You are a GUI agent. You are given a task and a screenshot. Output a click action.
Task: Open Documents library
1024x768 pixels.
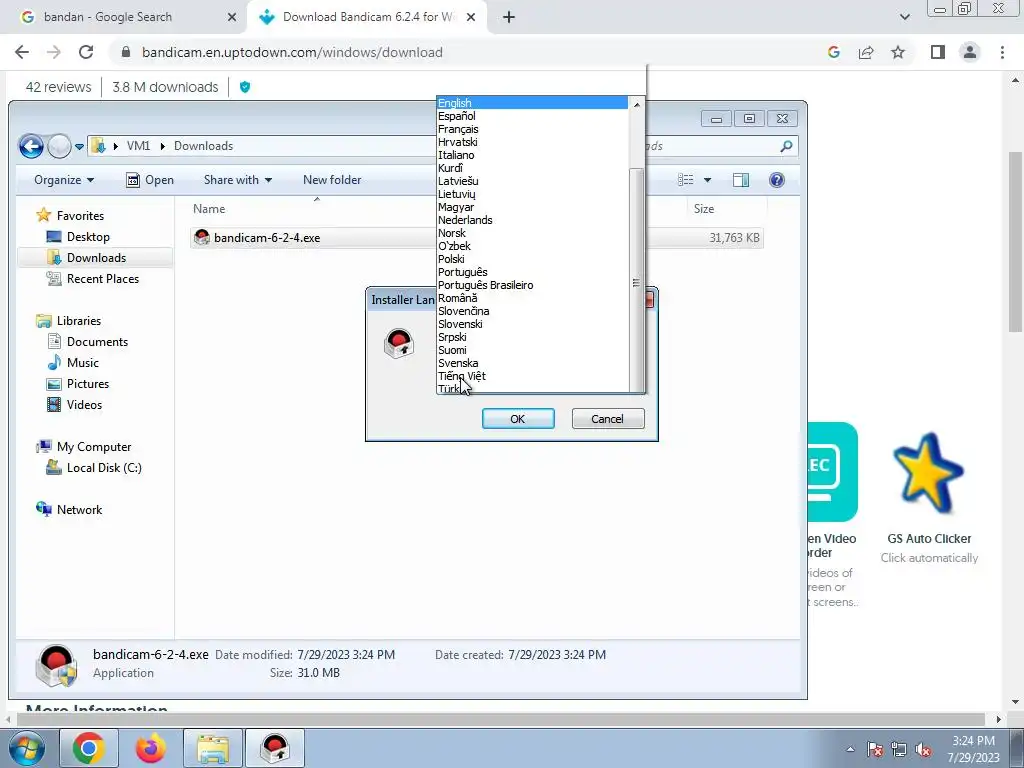click(97, 342)
